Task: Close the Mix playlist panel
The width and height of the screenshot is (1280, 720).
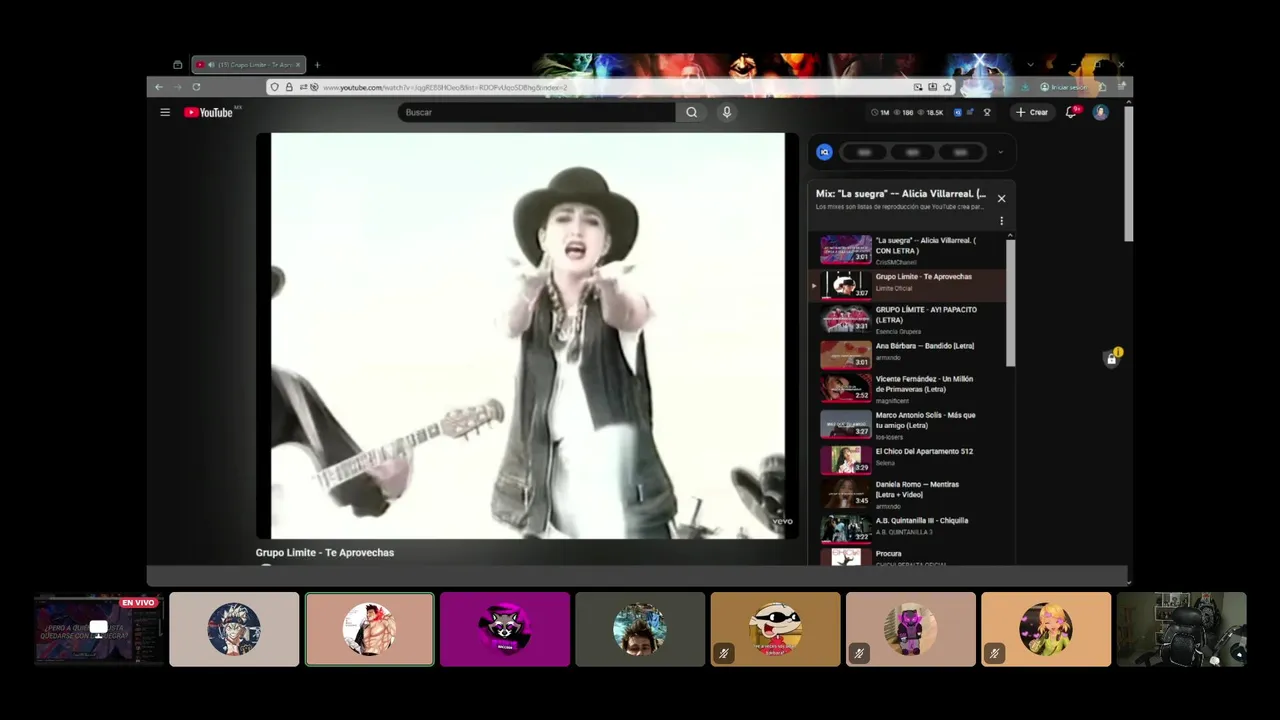Action: tap(1001, 198)
